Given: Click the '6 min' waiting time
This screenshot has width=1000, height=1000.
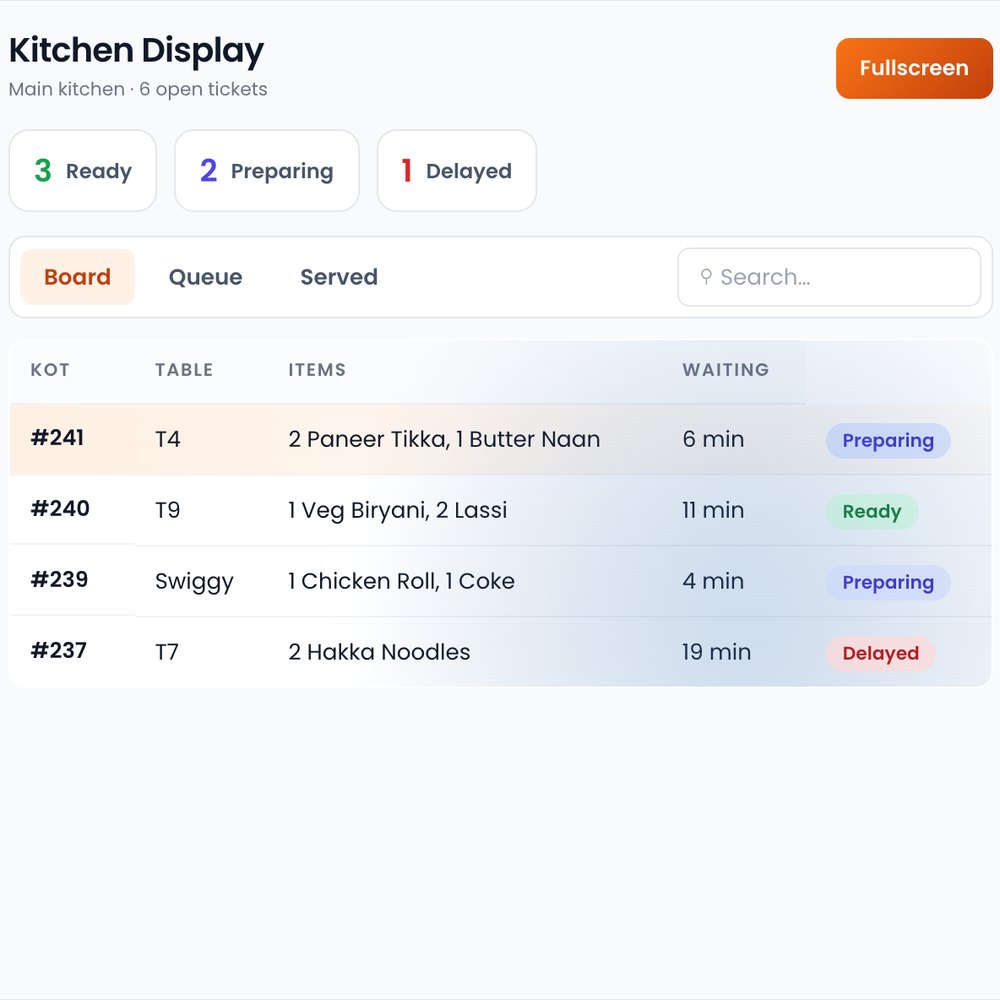Looking at the screenshot, I should pos(713,439).
